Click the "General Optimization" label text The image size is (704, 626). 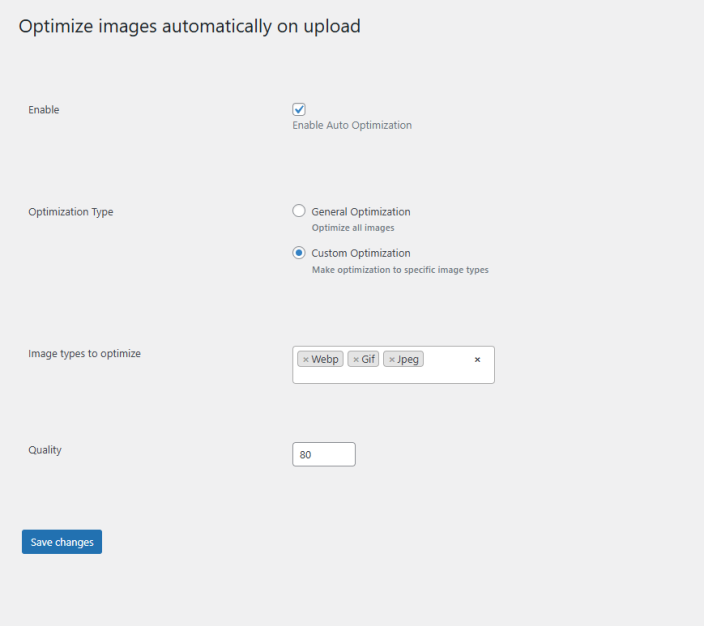point(361,212)
